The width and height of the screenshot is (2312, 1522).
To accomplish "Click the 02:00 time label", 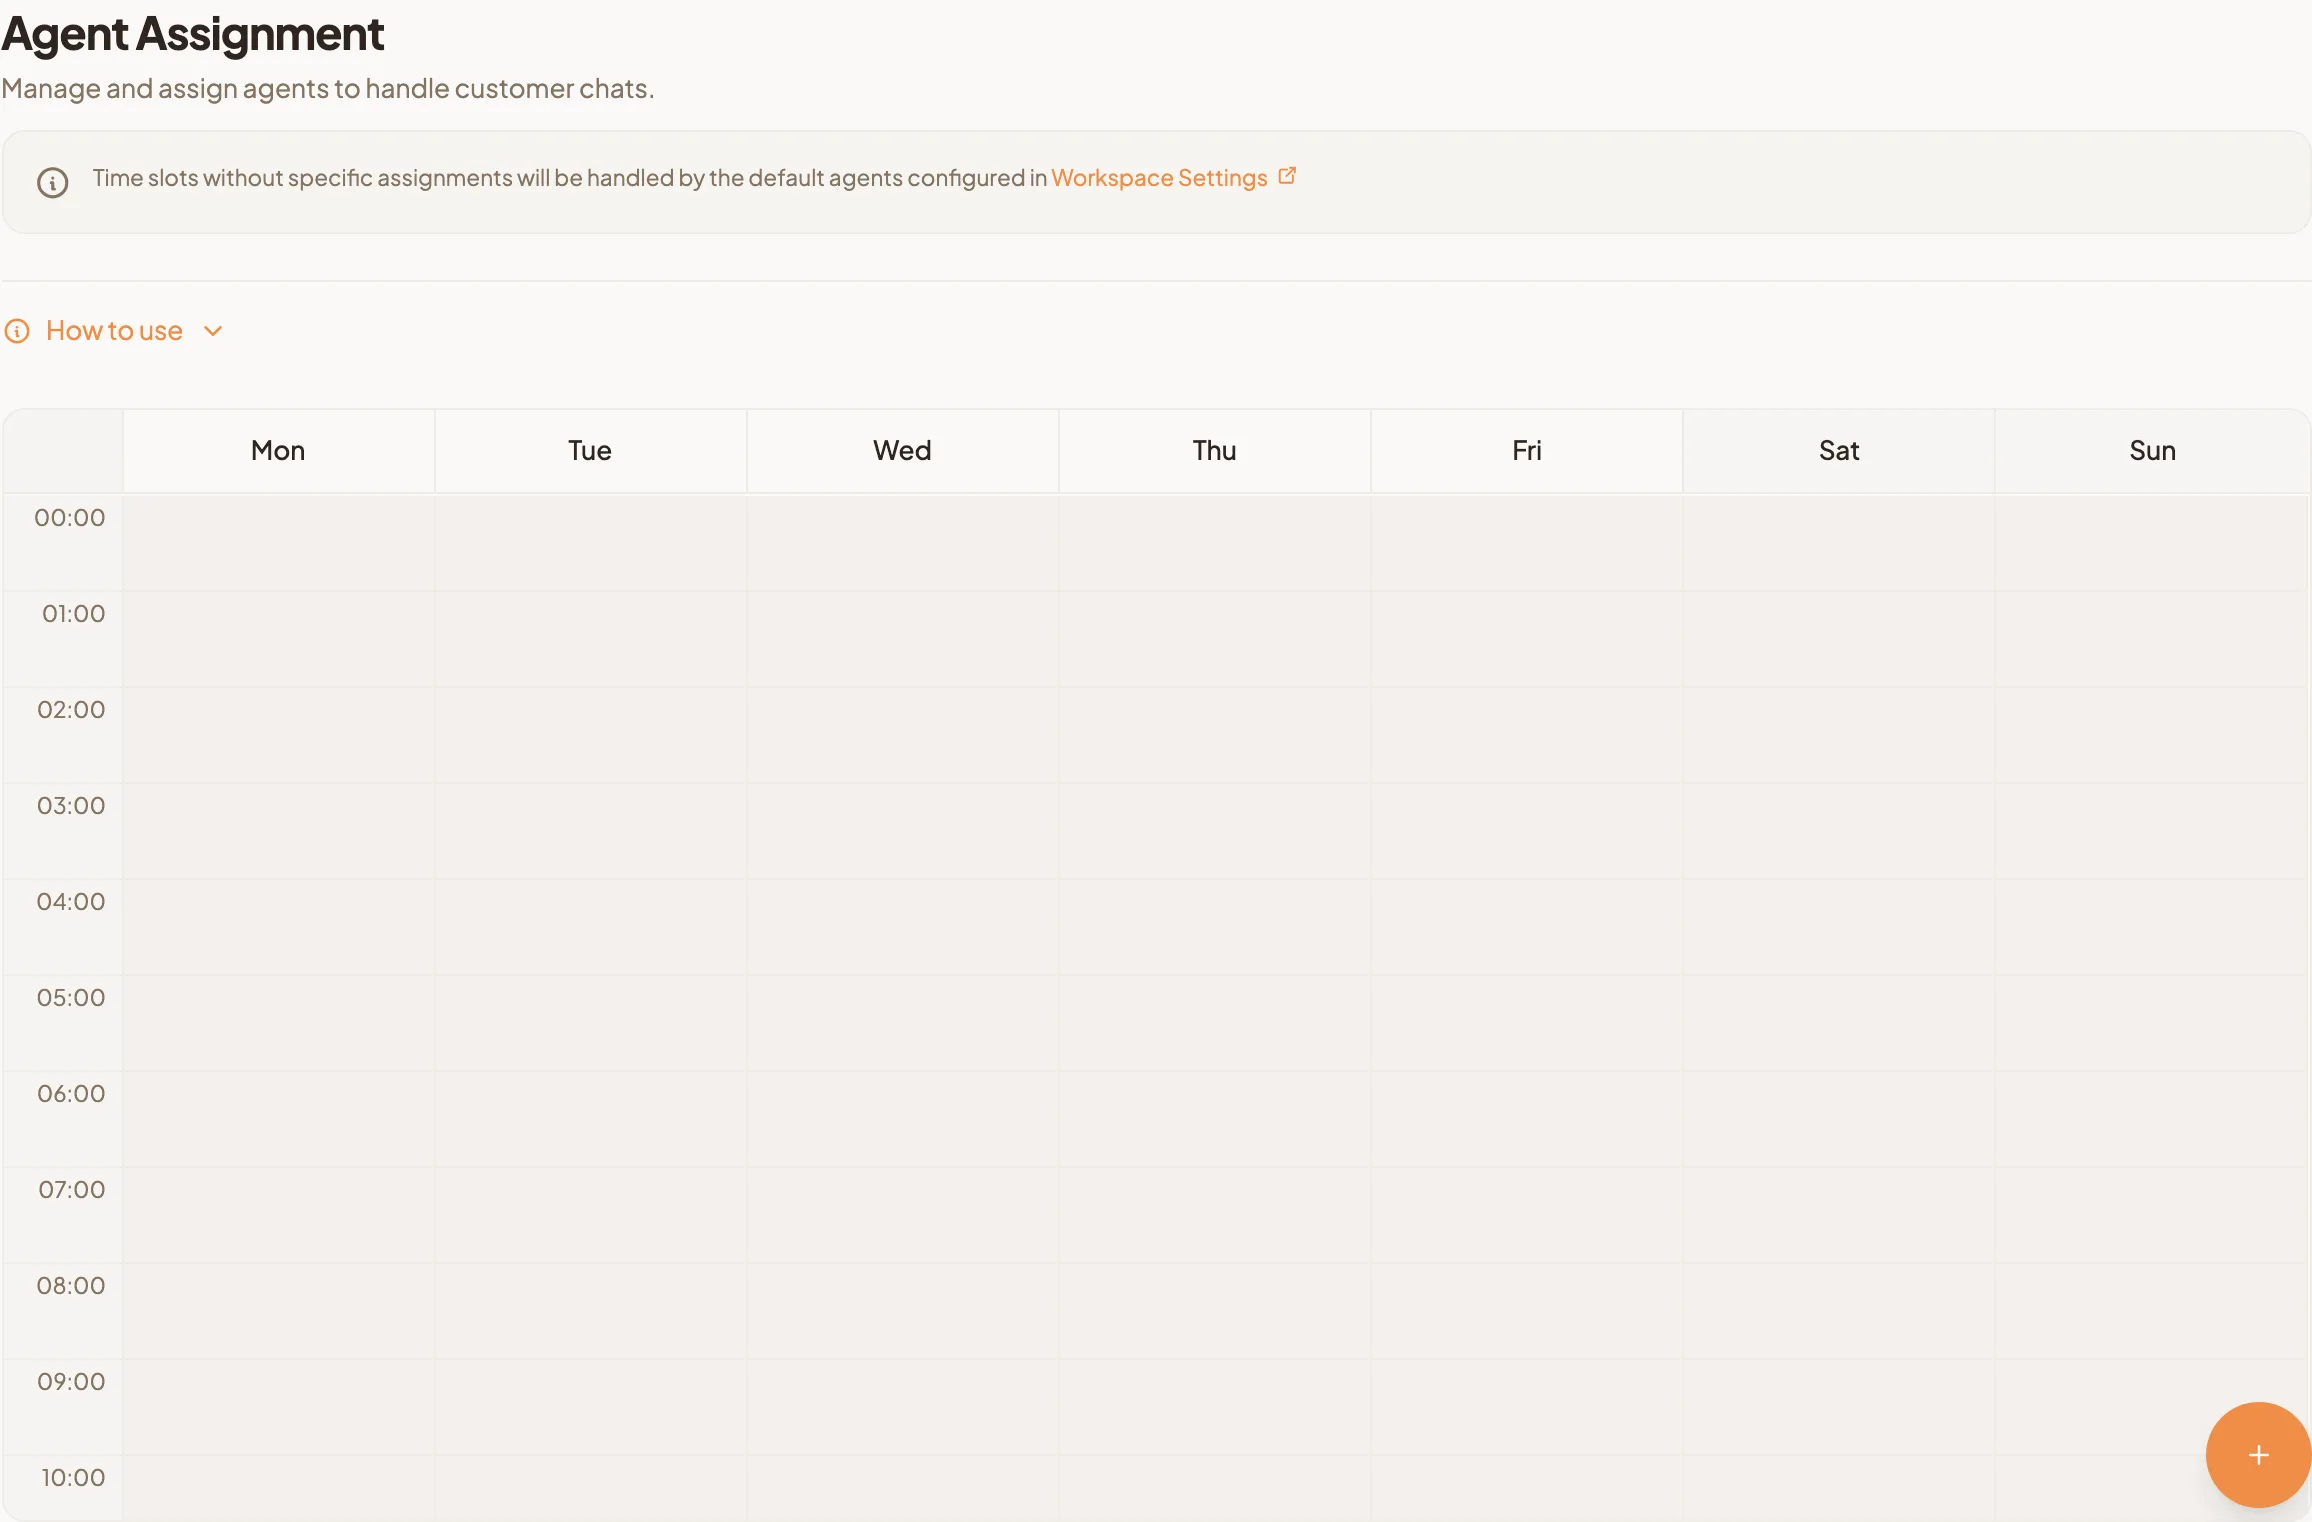I will pyautogui.click(x=71, y=710).
